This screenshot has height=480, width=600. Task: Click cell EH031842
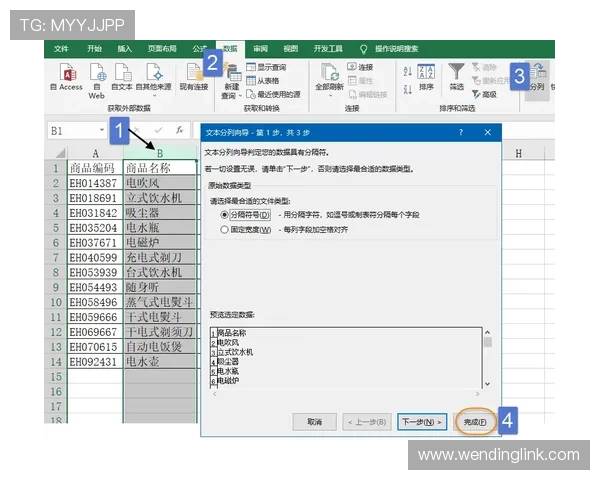(95, 213)
